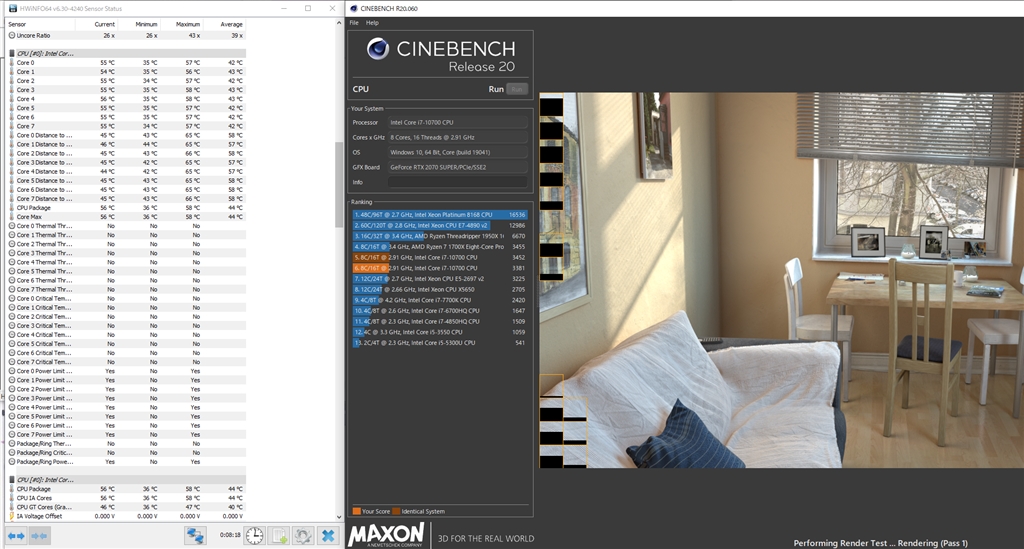Select the CPU GT Cores sensor row
Image resolution: width=1024 pixels, height=549 pixels.
[x=127, y=507]
